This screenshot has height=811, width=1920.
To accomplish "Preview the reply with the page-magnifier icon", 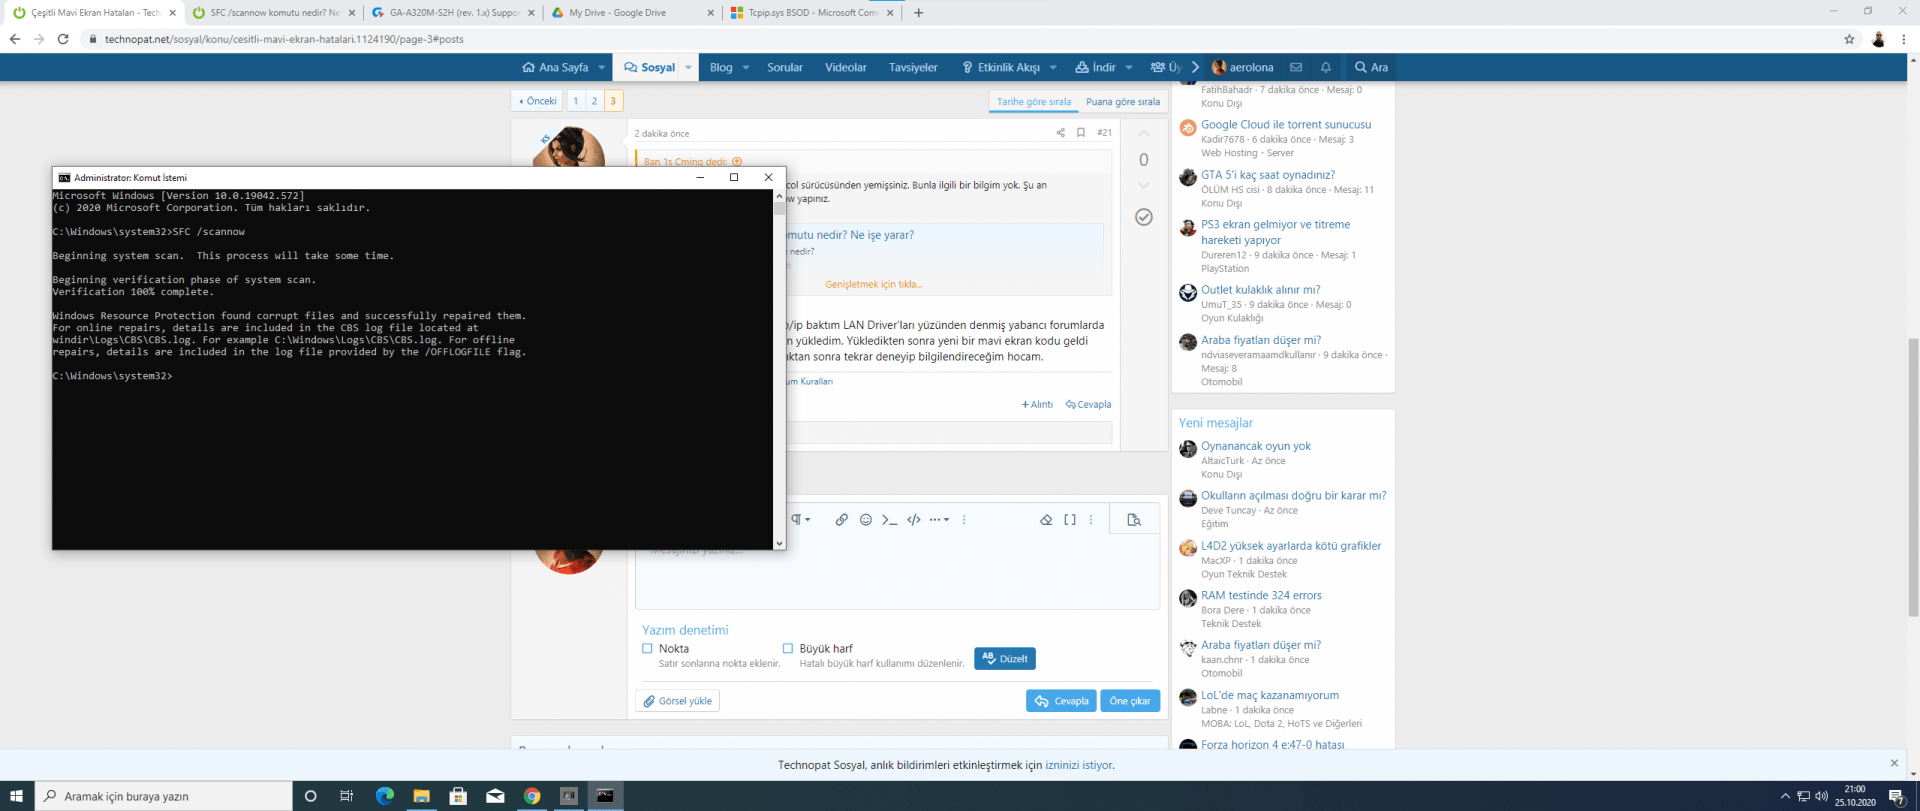I will tap(1134, 520).
